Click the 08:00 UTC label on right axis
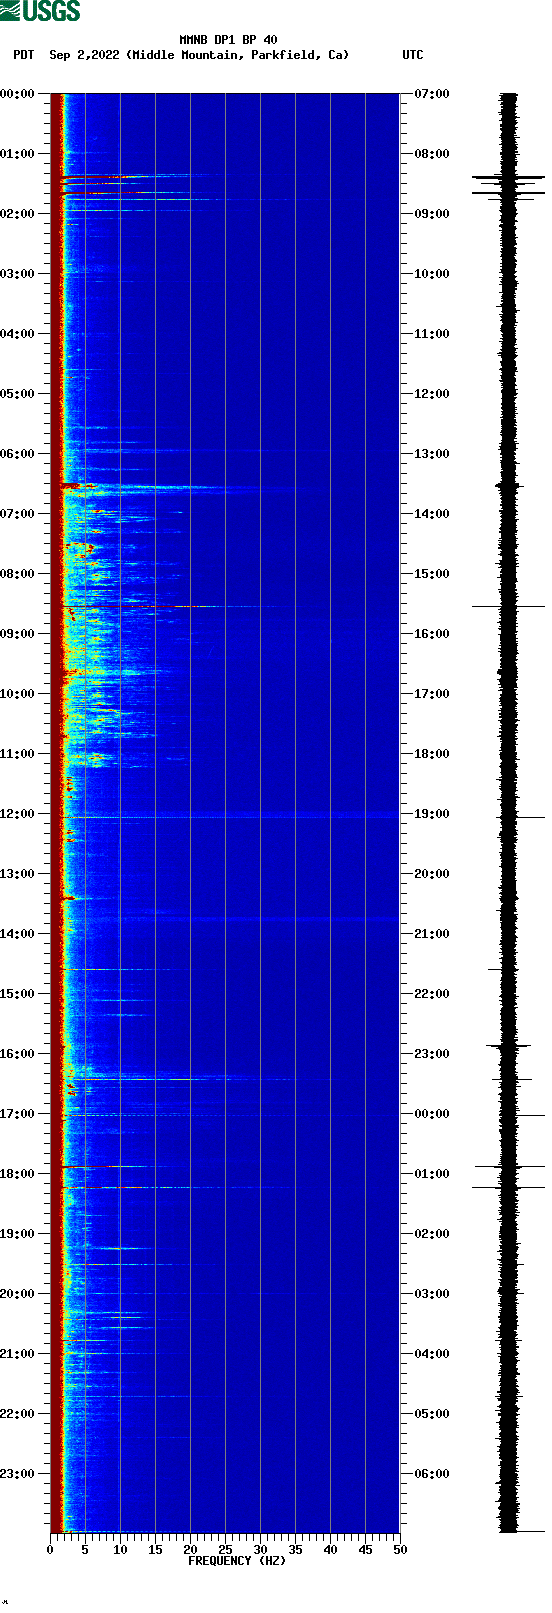The width and height of the screenshot is (552, 1613). pyautogui.click(x=432, y=154)
